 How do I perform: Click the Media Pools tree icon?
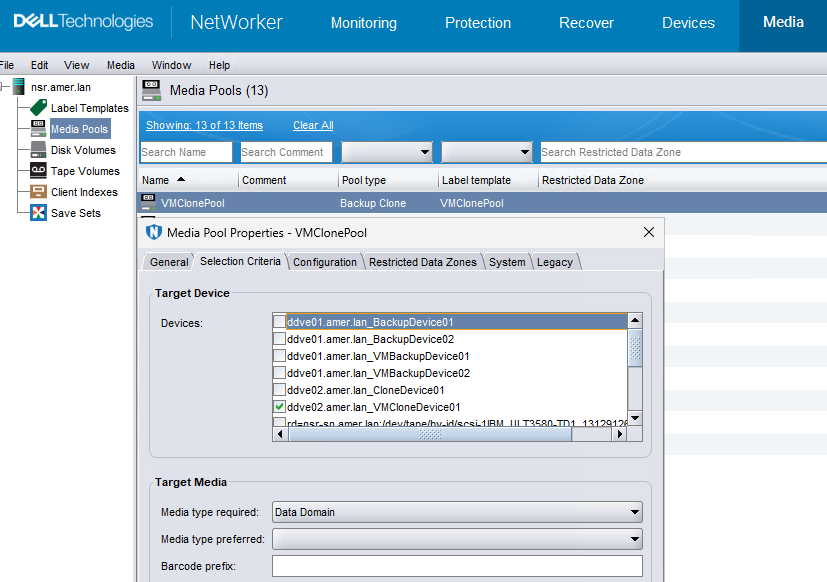[39, 129]
